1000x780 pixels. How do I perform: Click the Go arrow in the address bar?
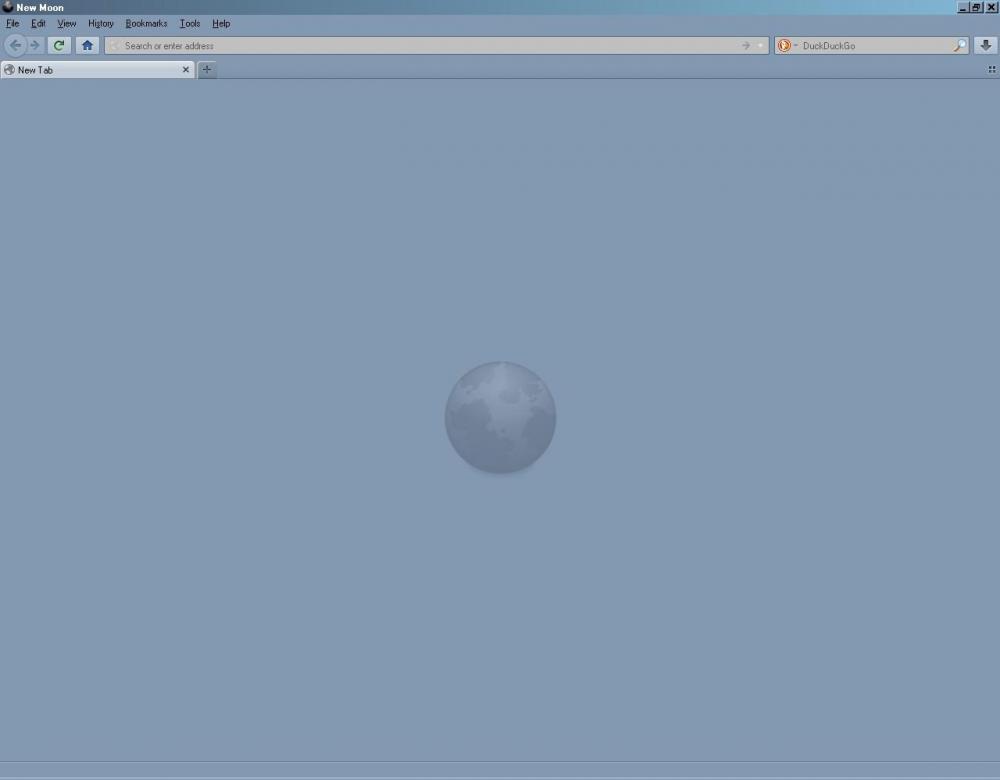(746, 45)
